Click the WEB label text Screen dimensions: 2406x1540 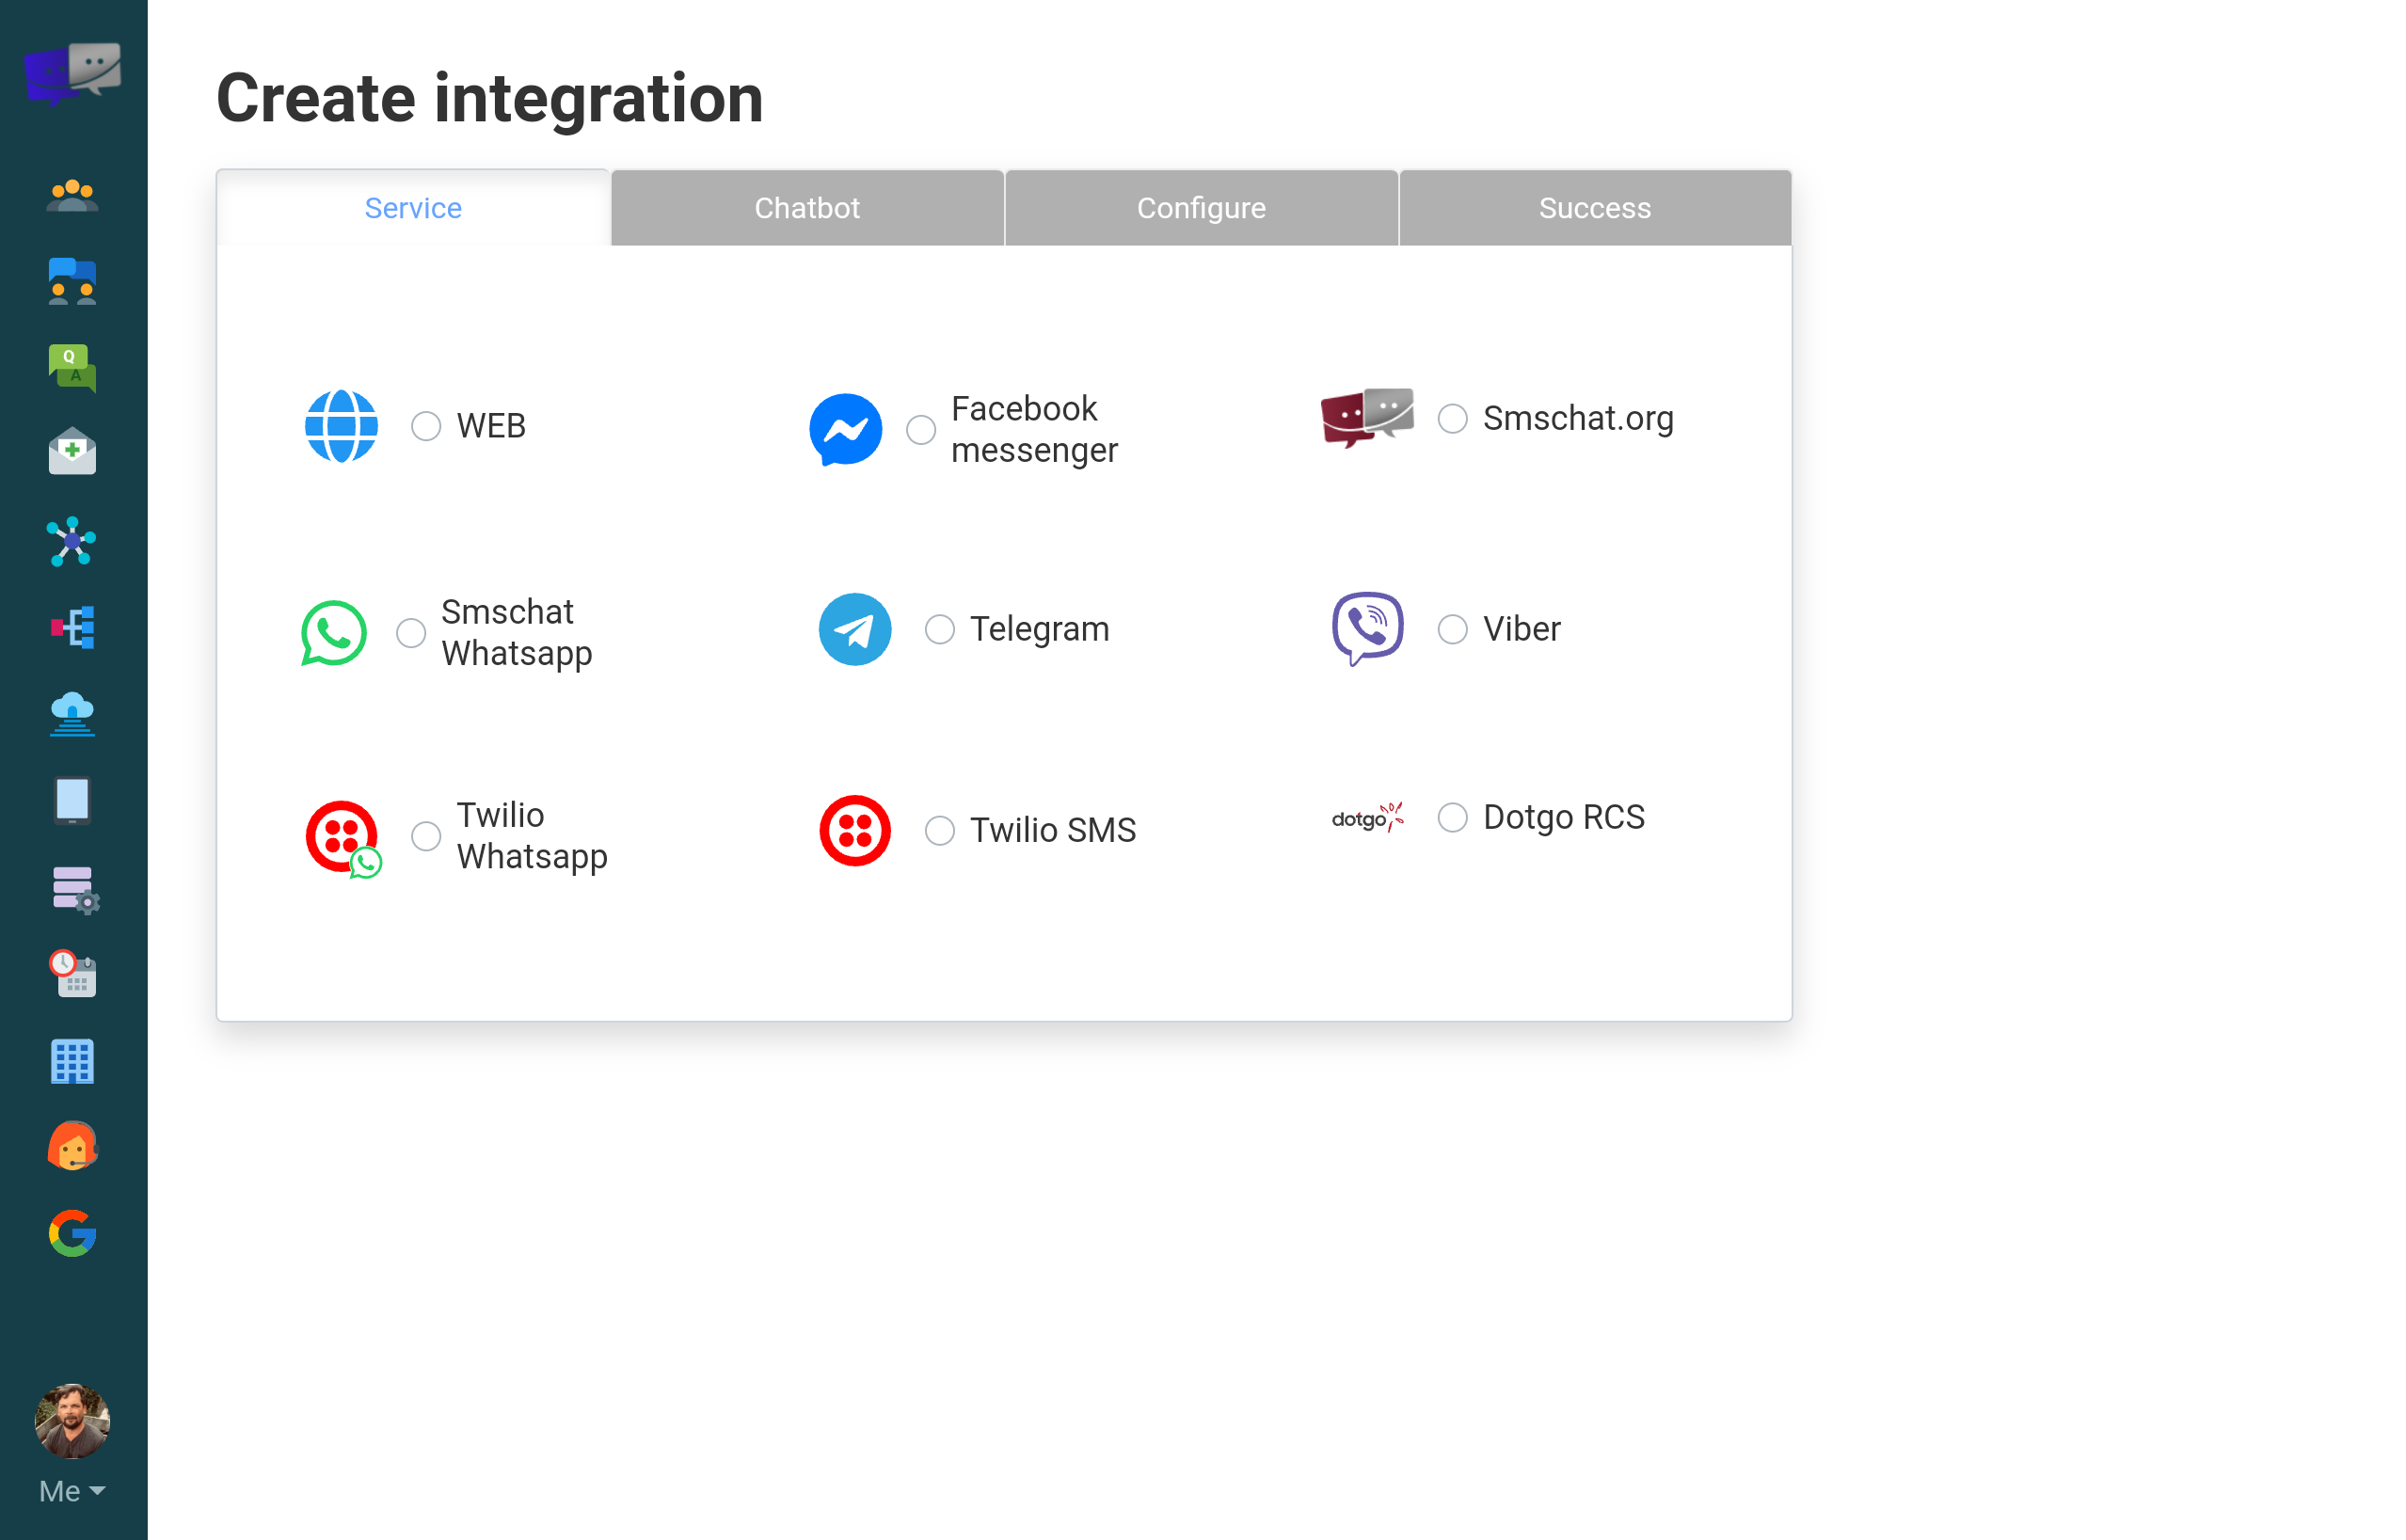coord(491,426)
